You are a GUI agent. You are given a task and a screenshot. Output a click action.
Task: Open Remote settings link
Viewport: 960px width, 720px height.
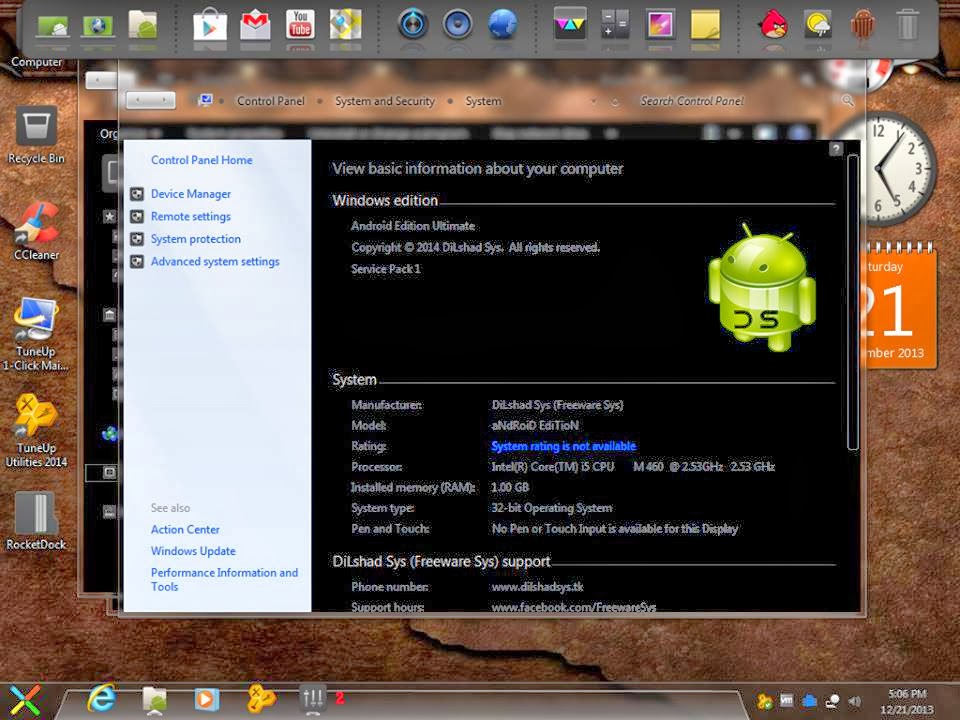pos(190,217)
